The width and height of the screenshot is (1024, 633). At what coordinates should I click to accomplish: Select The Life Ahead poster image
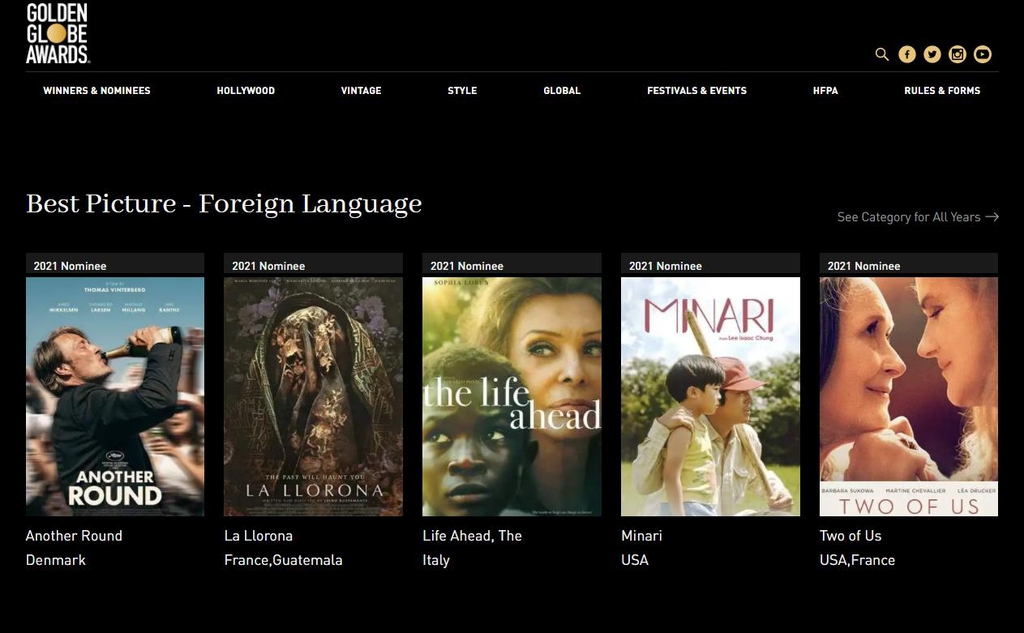click(x=511, y=396)
